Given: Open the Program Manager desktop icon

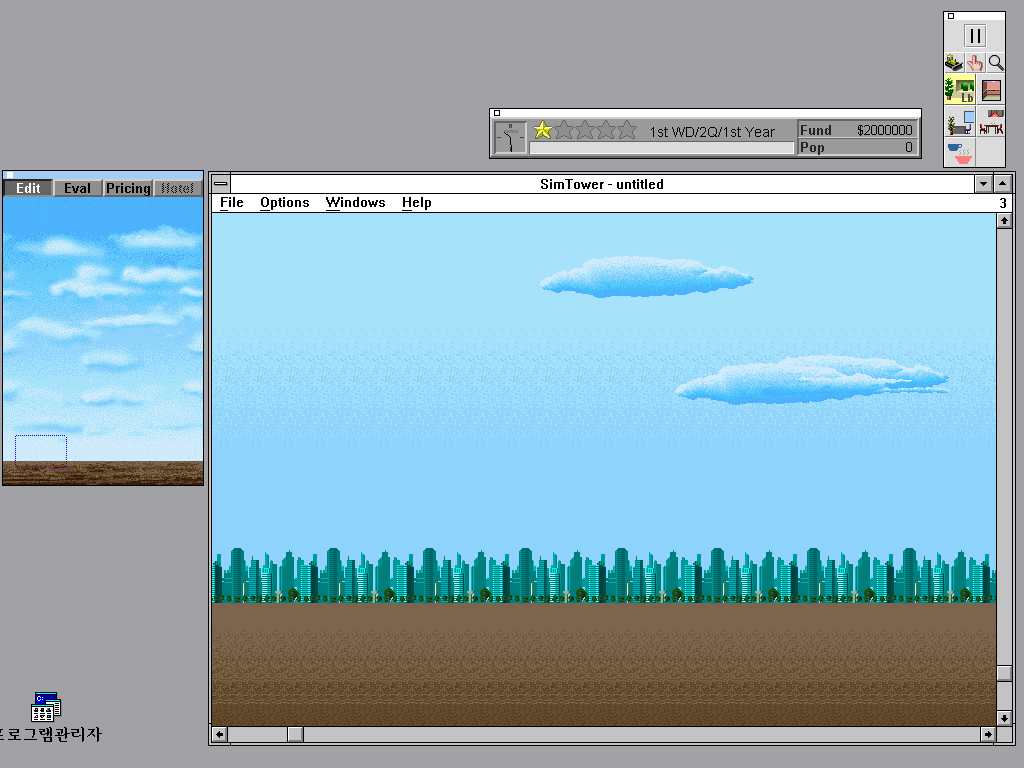Looking at the screenshot, I should (x=46, y=707).
